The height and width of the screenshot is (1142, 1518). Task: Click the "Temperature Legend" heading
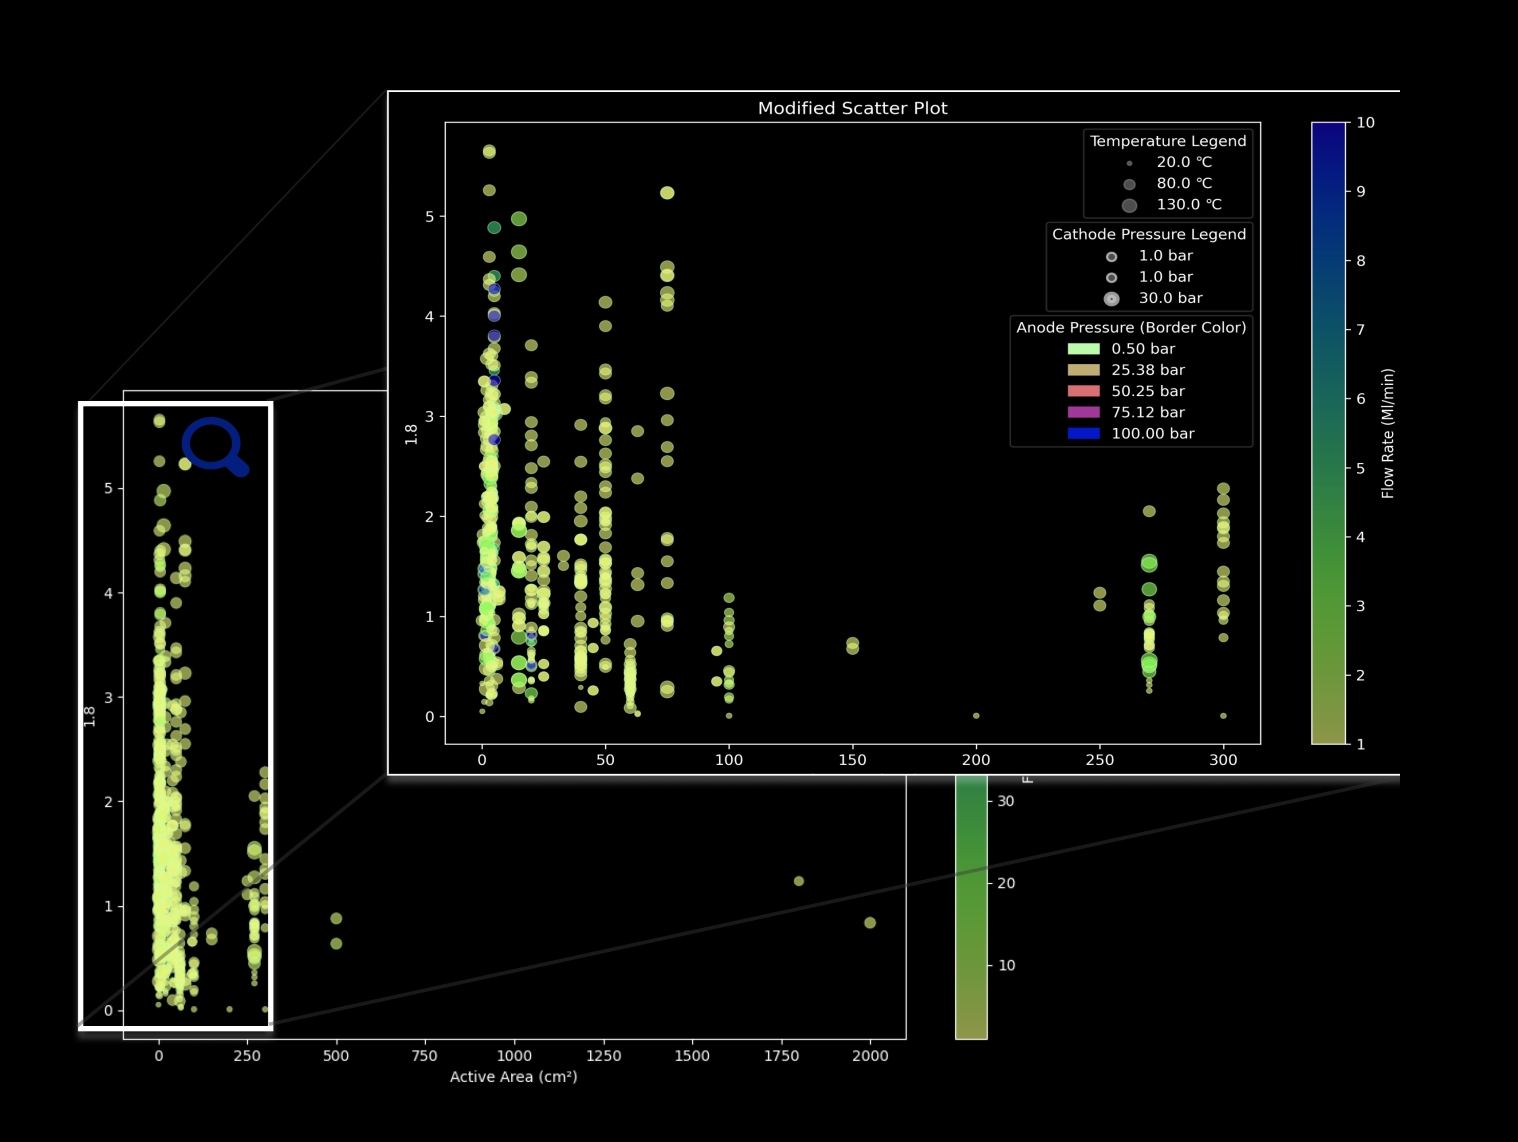click(x=1168, y=141)
